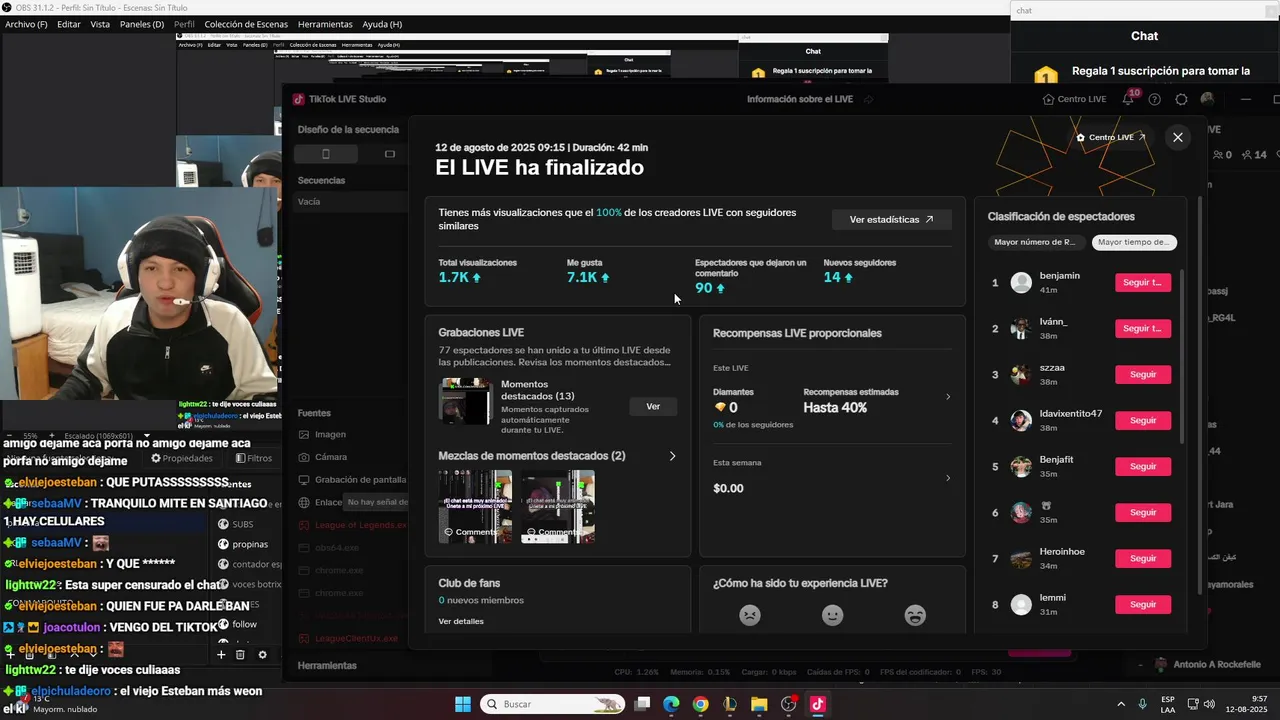Expand Este LIVE rewards details chevron
The image size is (1280, 720).
[x=948, y=397]
